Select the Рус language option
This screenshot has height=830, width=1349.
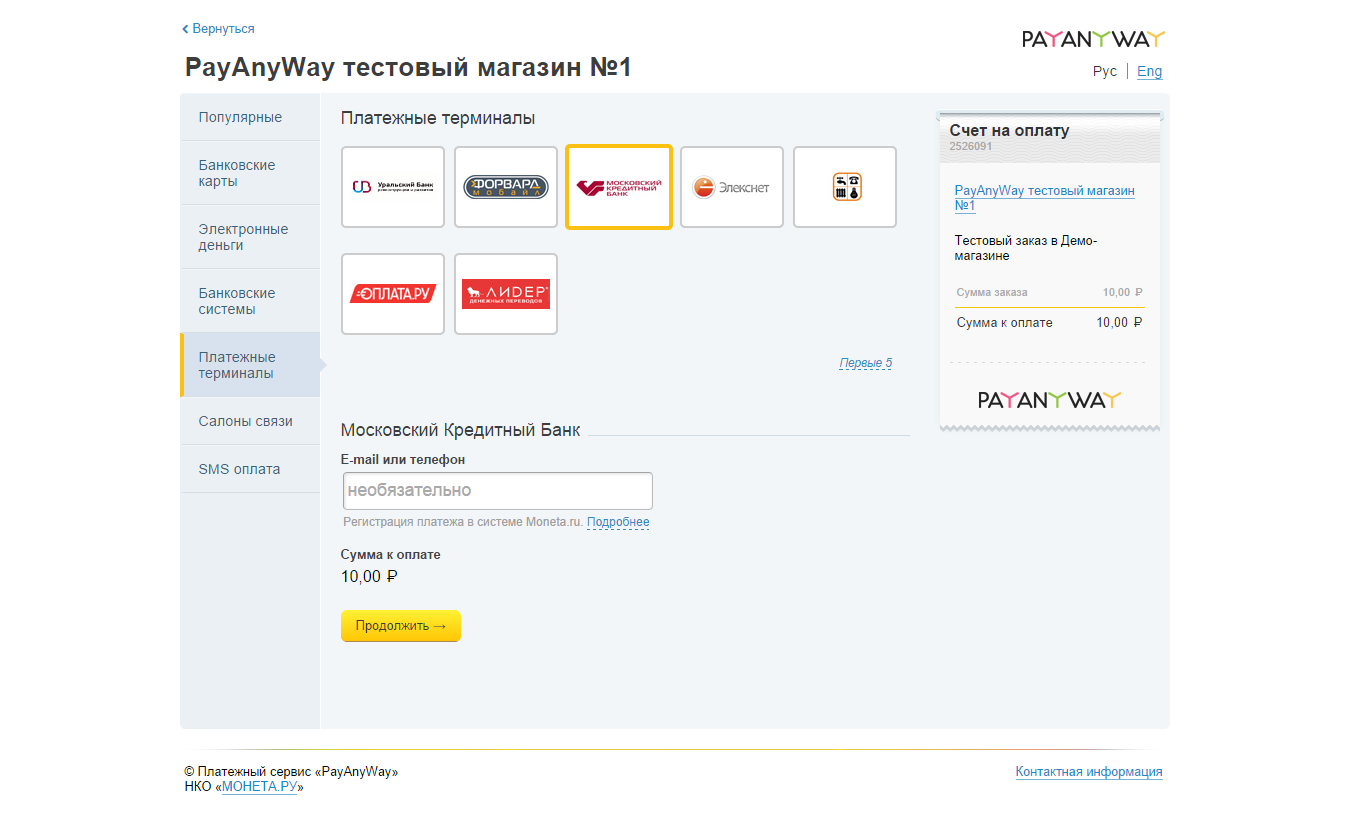click(1105, 71)
